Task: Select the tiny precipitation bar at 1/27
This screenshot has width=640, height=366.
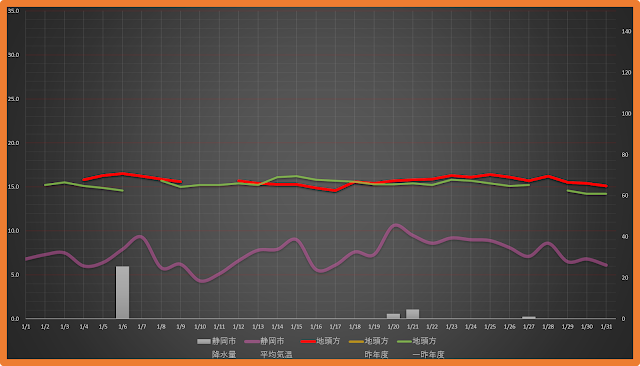Action: (529, 317)
